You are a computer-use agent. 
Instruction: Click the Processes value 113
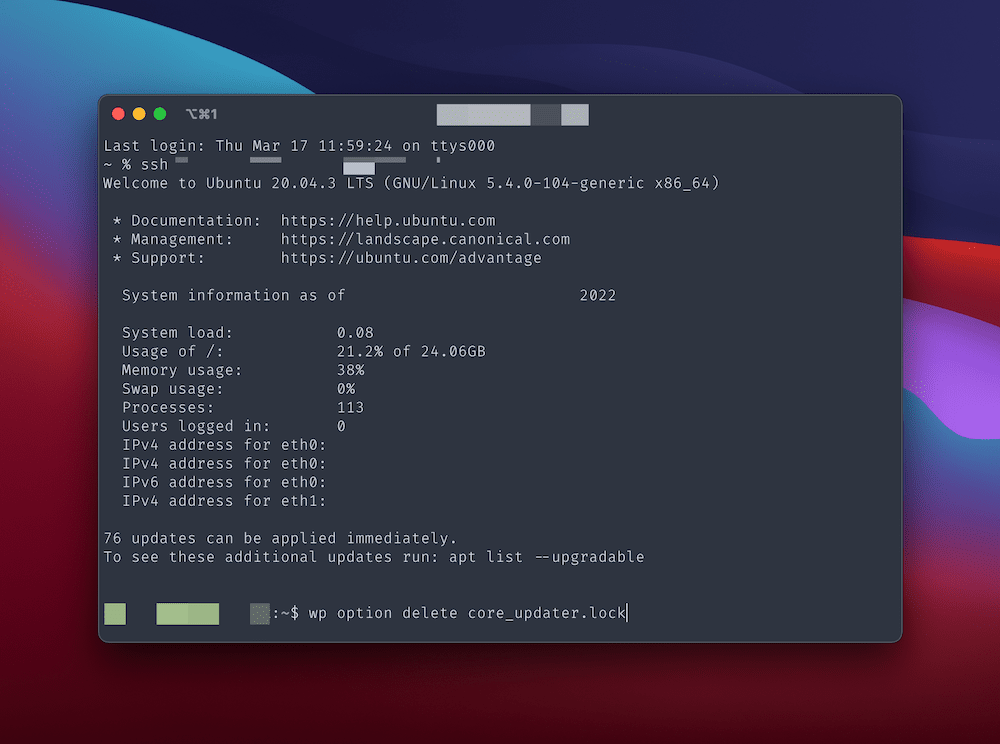[351, 407]
